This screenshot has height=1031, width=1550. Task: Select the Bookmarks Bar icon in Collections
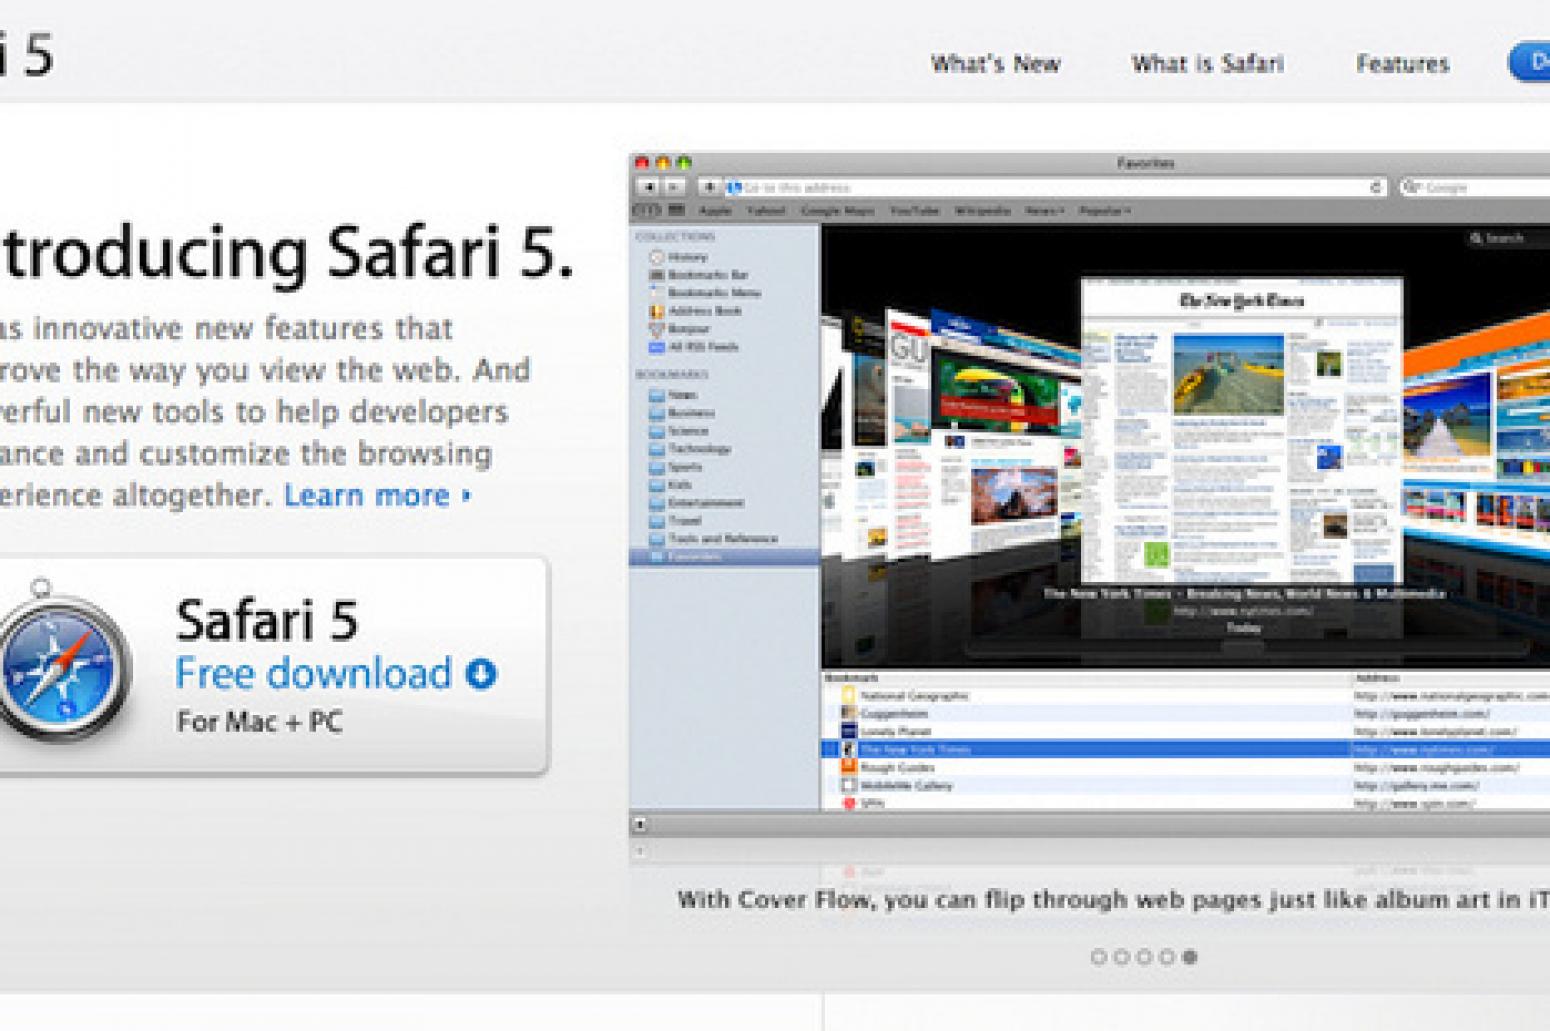[x=657, y=275]
